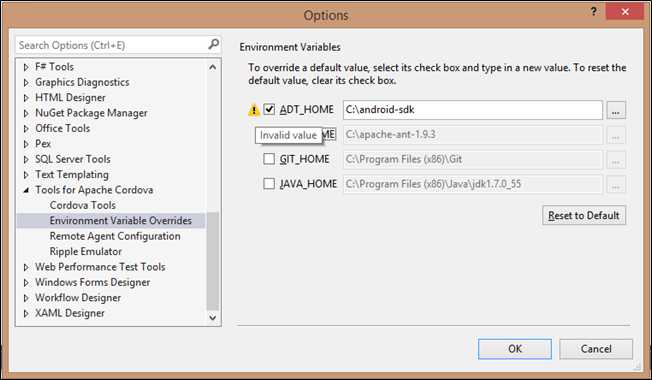Click the ADT_HOME path field
Viewport: 652px width, 380px height.
pos(473,110)
